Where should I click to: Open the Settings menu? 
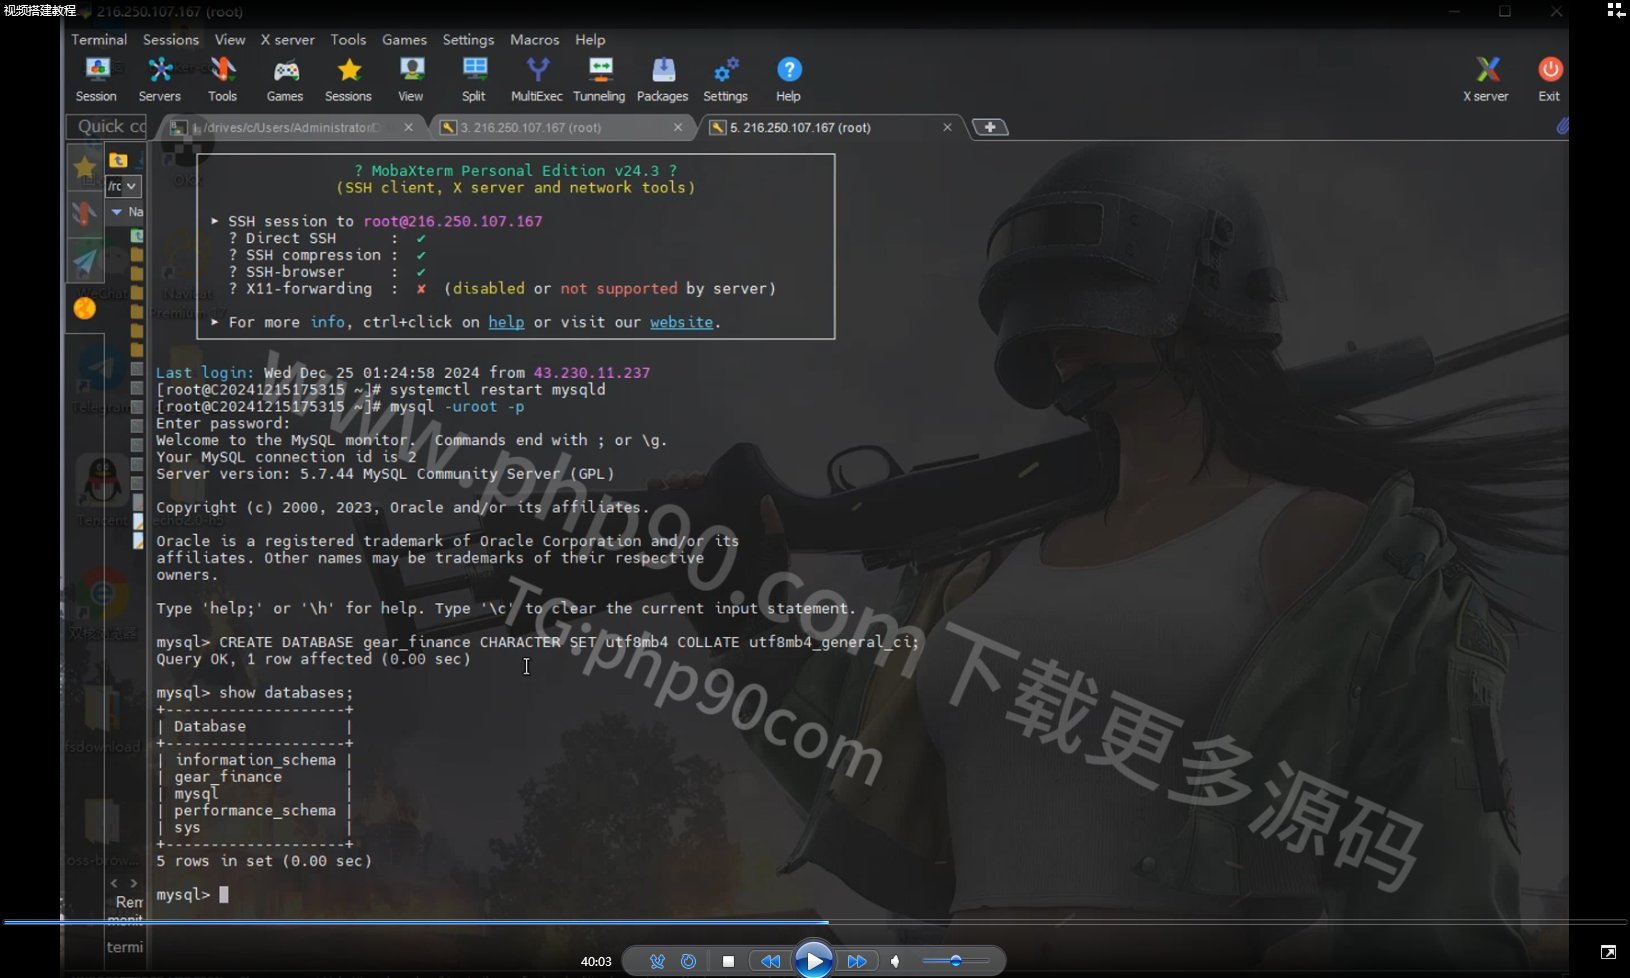tap(468, 40)
